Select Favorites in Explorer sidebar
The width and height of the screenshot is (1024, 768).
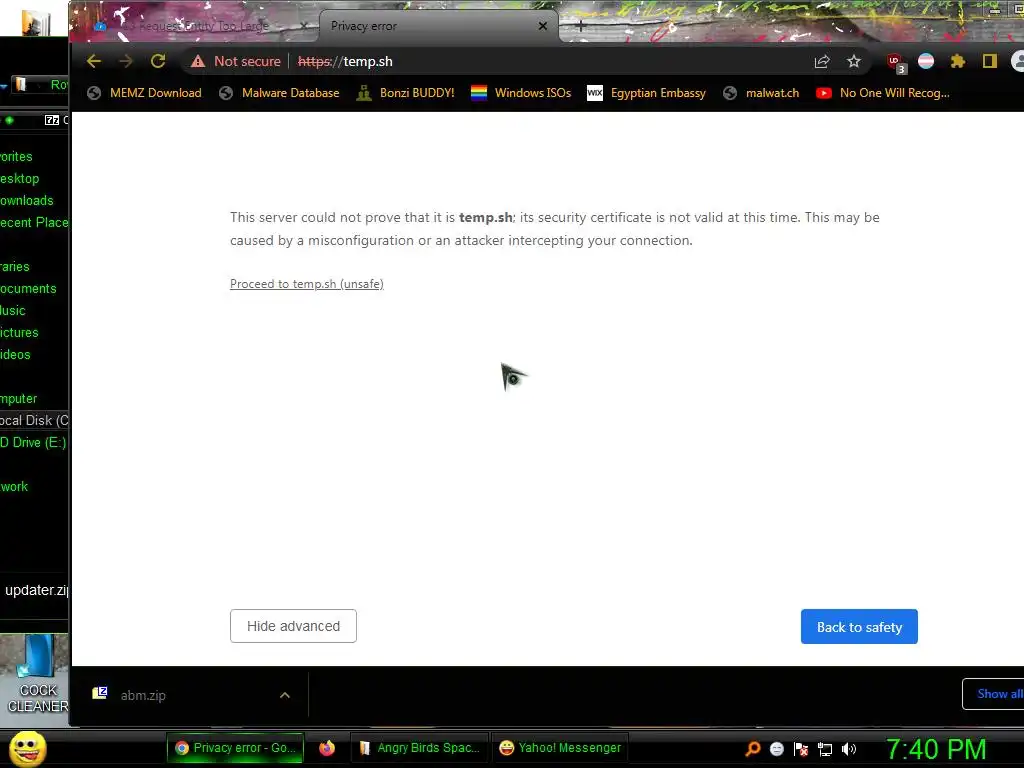coord(16,157)
